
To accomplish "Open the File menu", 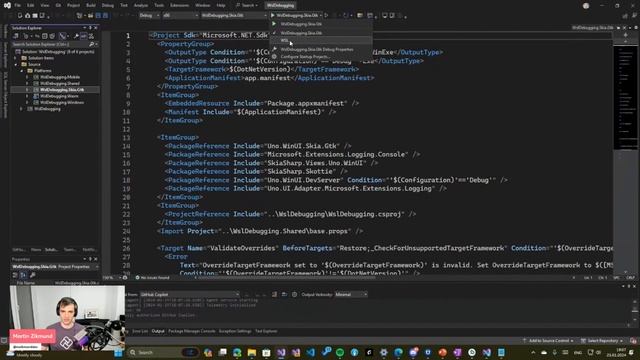I will pyautogui.click(x=18, y=5).
